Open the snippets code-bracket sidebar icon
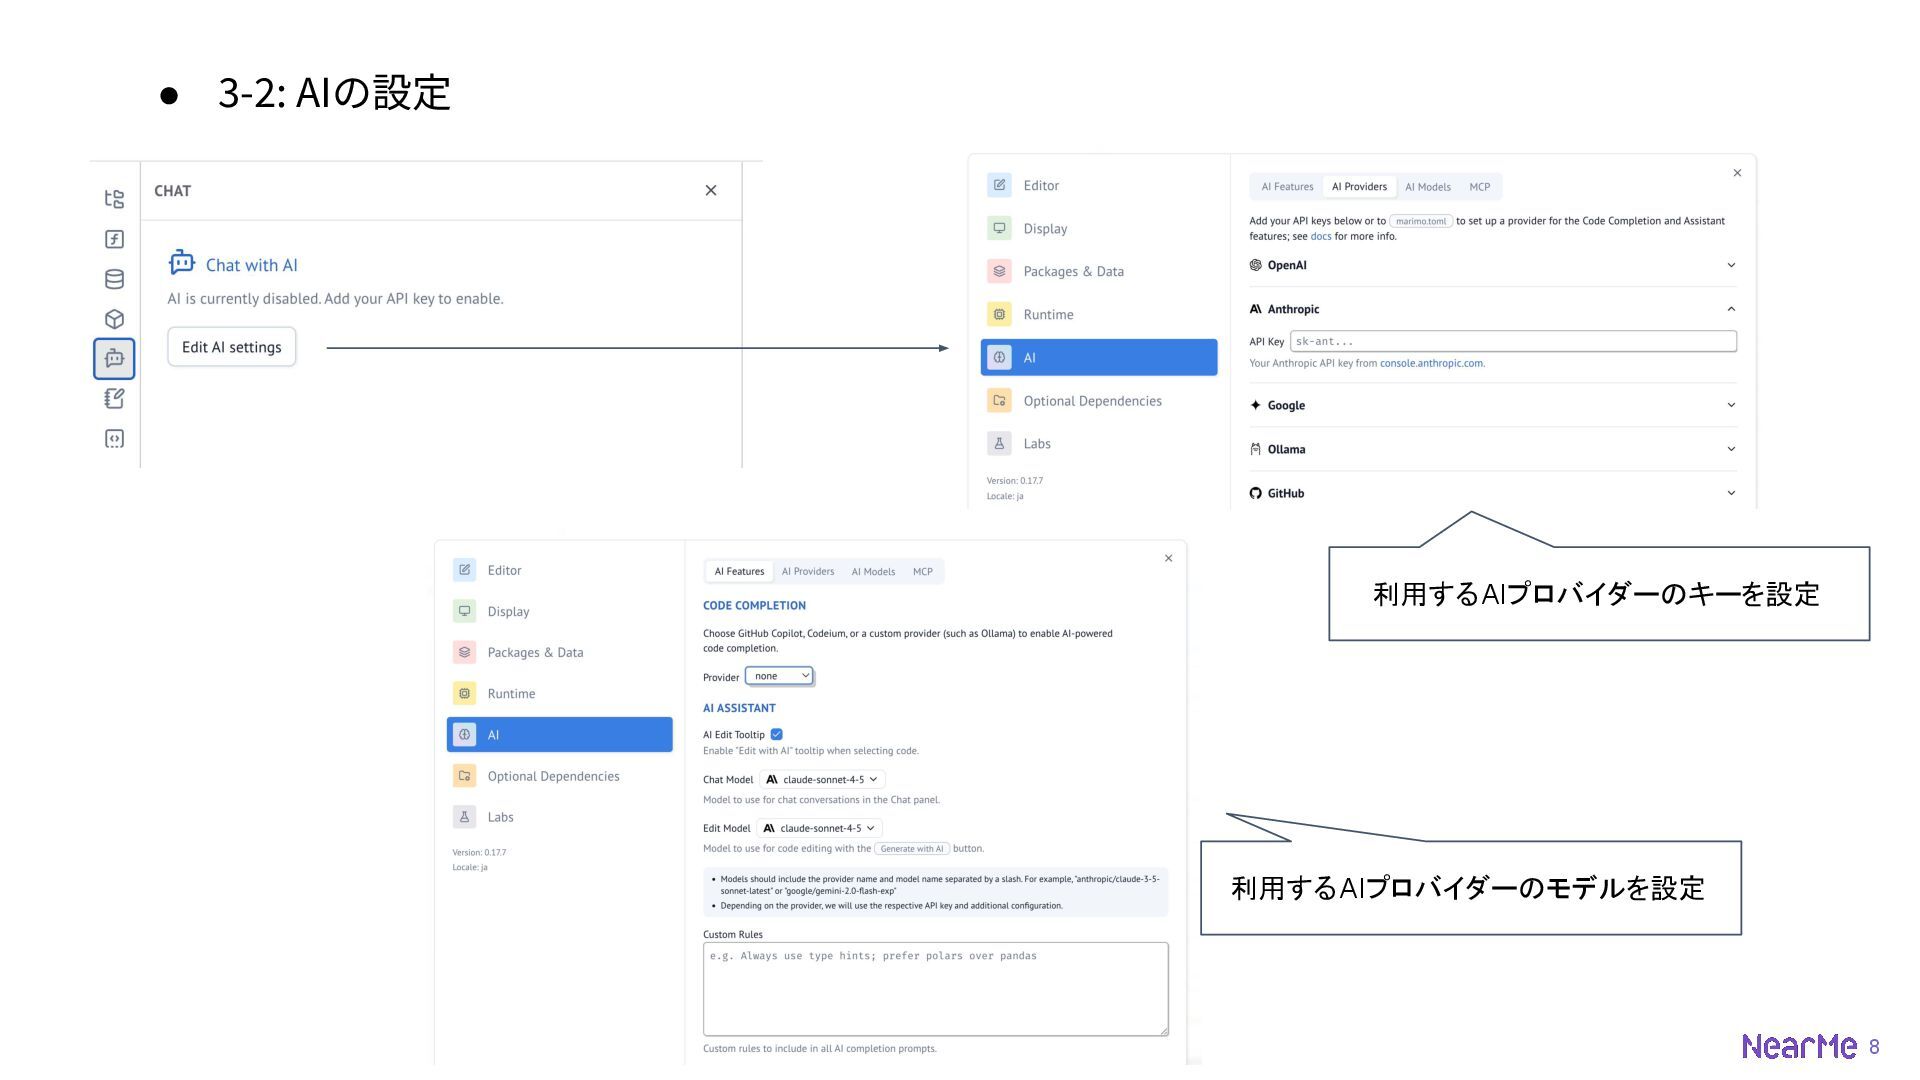 point(114,438)
